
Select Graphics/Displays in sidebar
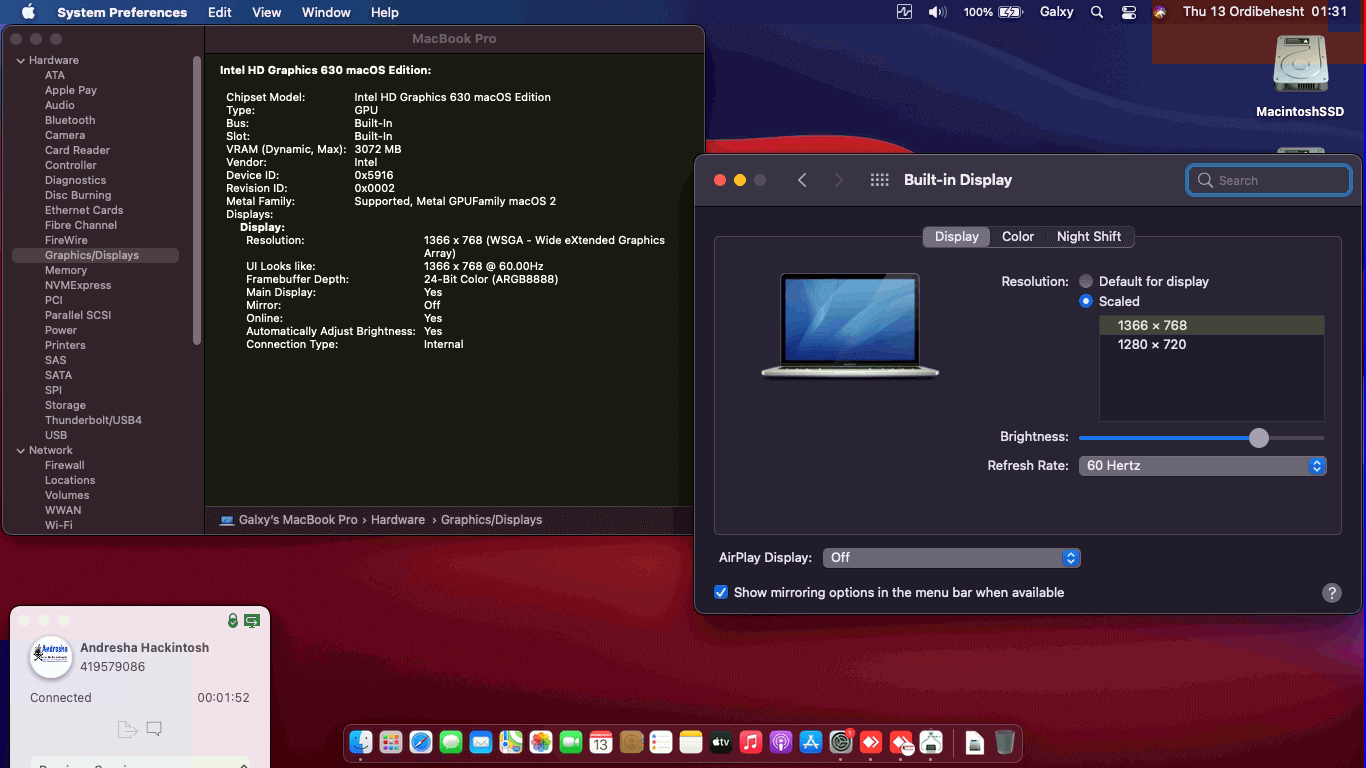pyautogui.click(x=95, y=255)
